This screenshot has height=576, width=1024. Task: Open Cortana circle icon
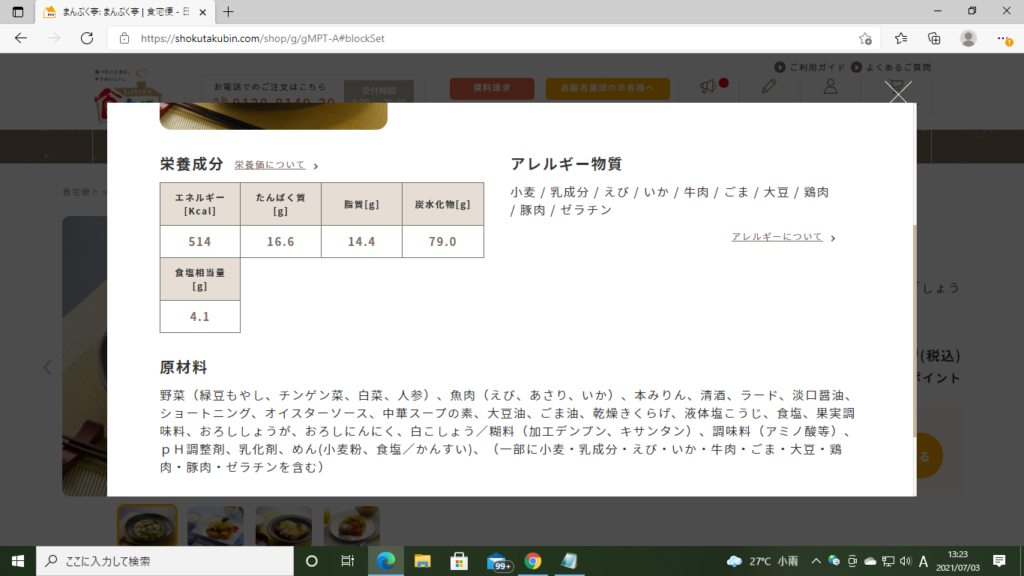pos(312,561)
